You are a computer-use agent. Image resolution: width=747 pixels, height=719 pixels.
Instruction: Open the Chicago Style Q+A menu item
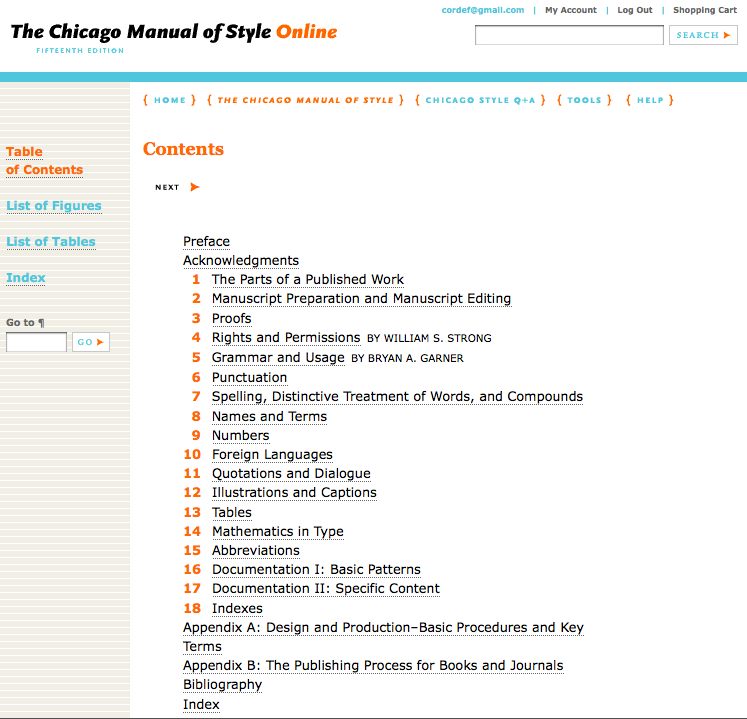(486, 100)
